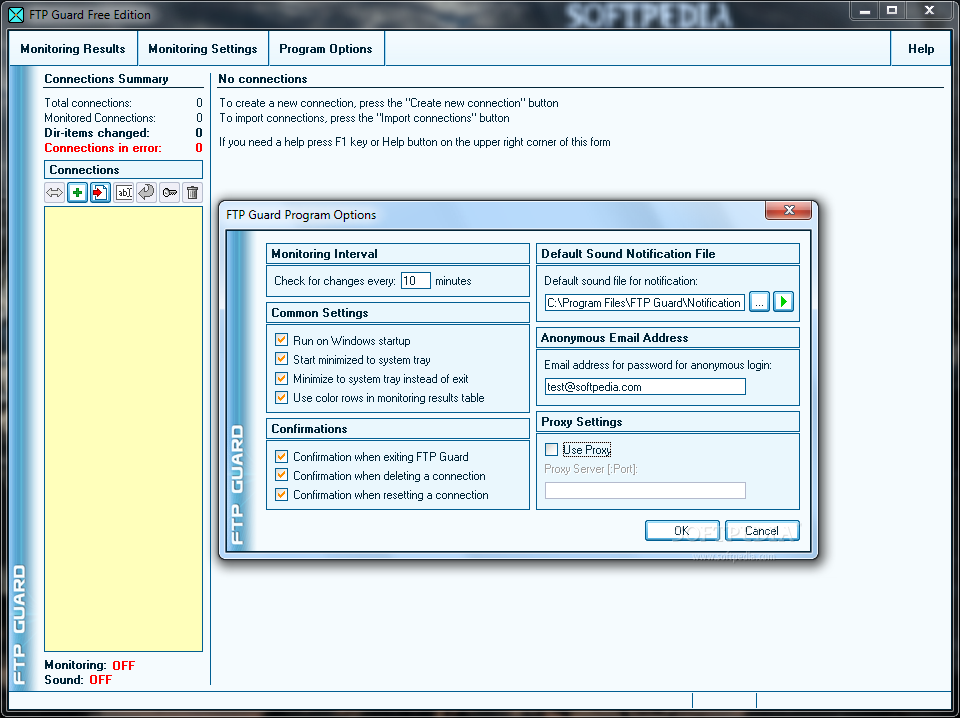This screenshot has height=718, width=960.
Task: Open the Help menu
Action: click(x=921, y=49)
